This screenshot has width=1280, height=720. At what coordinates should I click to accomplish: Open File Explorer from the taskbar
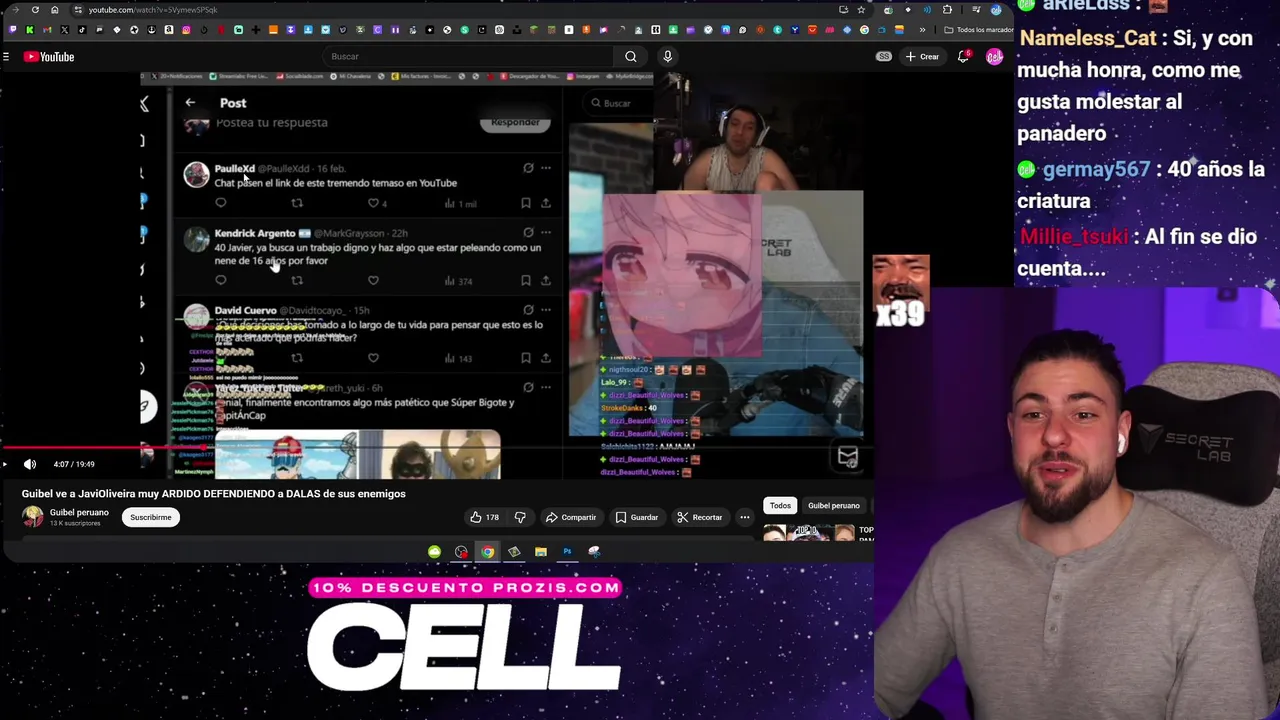click(541, 552)
